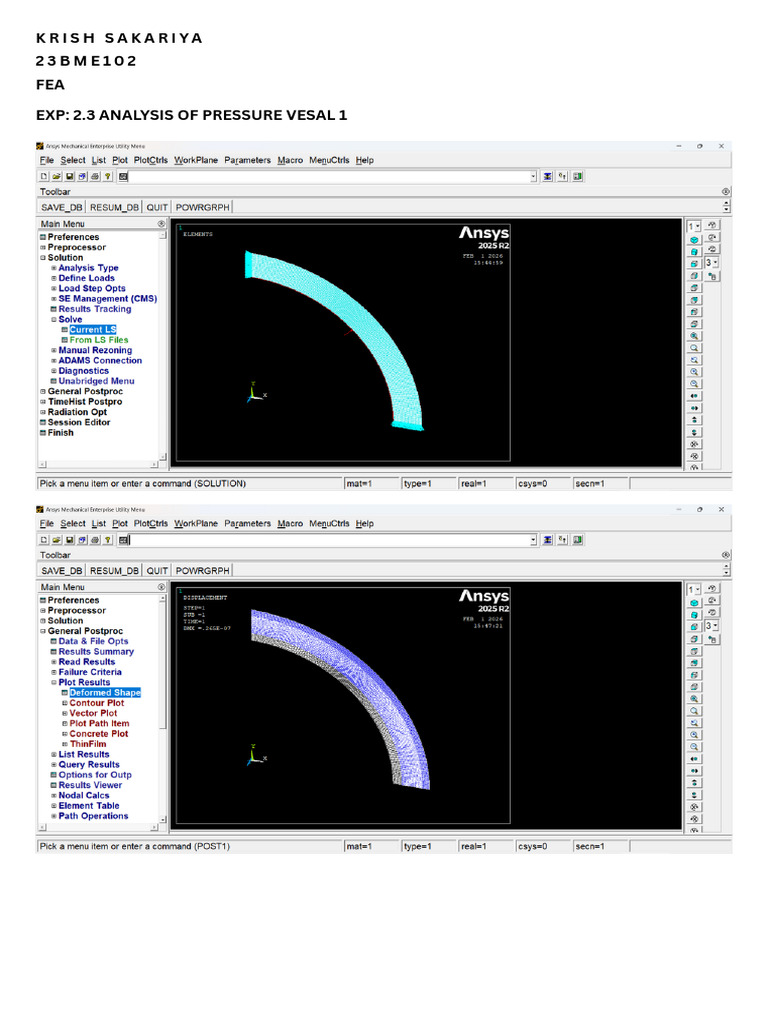
Task: Click Help question-mark icon in bottom Ansys window
Action: pyautogui.click(x=108, y=540)
